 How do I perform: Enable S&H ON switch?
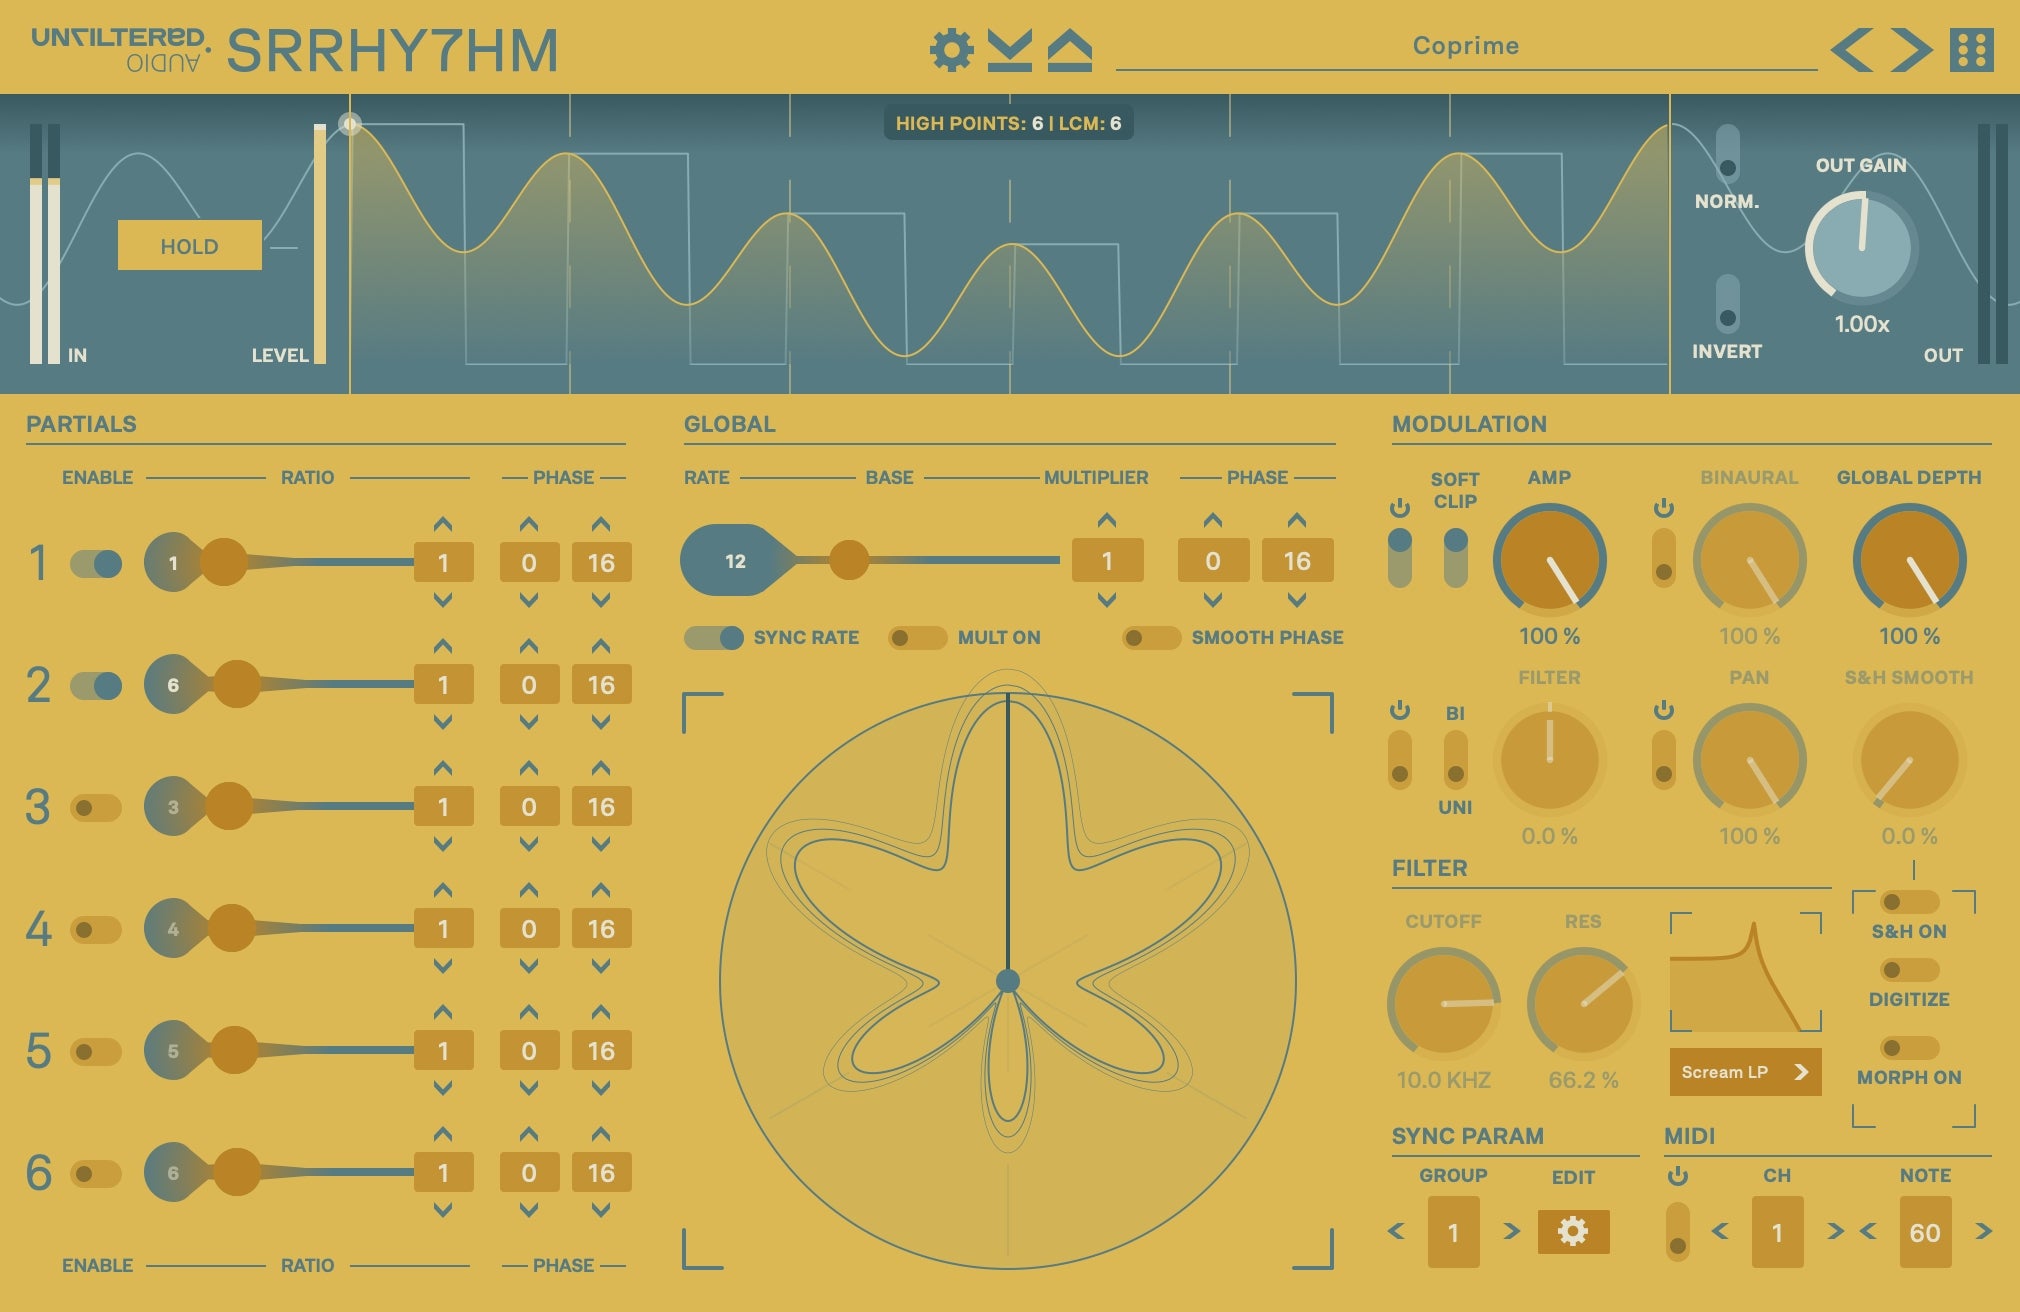point(1910,902)
